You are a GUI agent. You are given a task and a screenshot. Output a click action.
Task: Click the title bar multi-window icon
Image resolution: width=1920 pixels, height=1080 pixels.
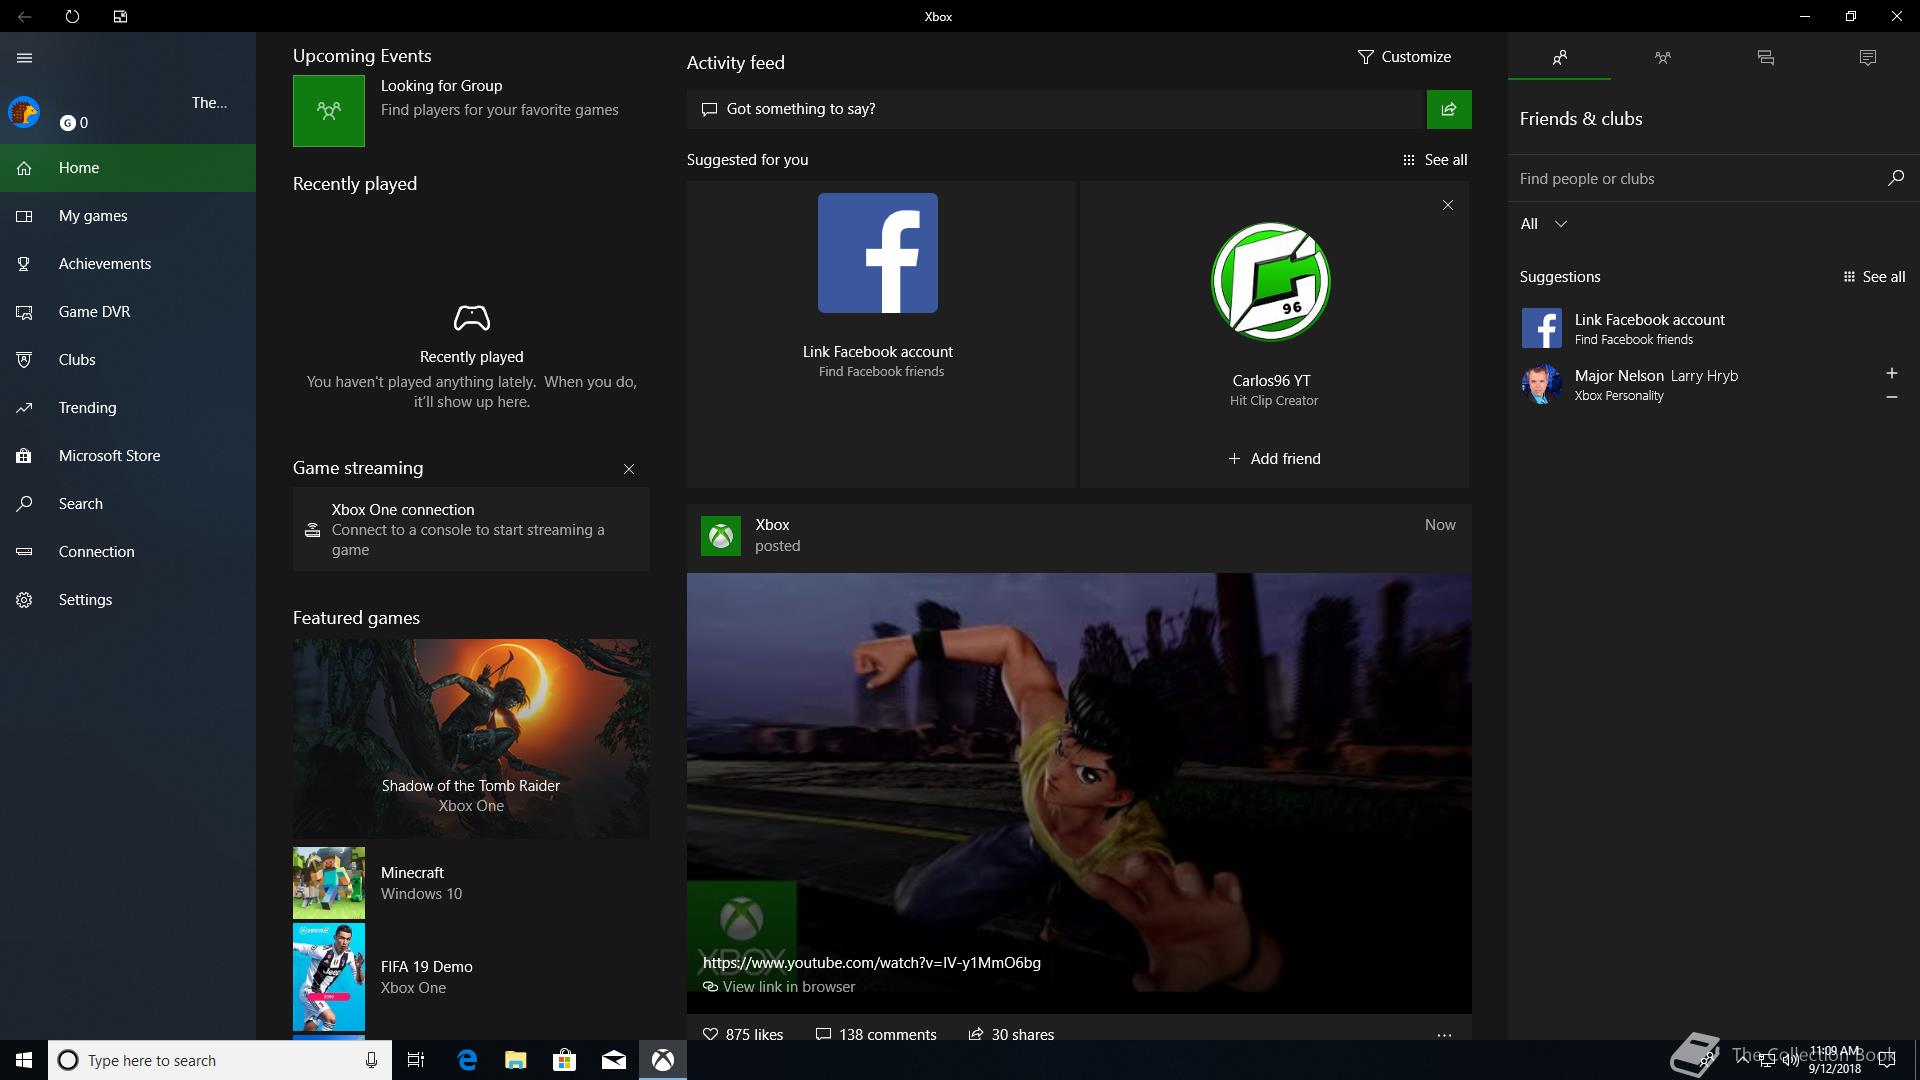[120, 17]
